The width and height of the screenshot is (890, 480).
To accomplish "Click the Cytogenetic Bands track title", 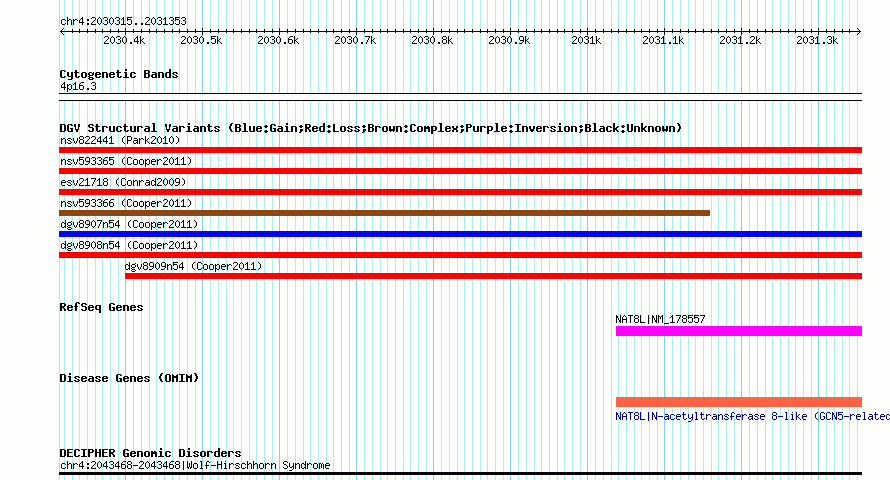I will point(119,74).
